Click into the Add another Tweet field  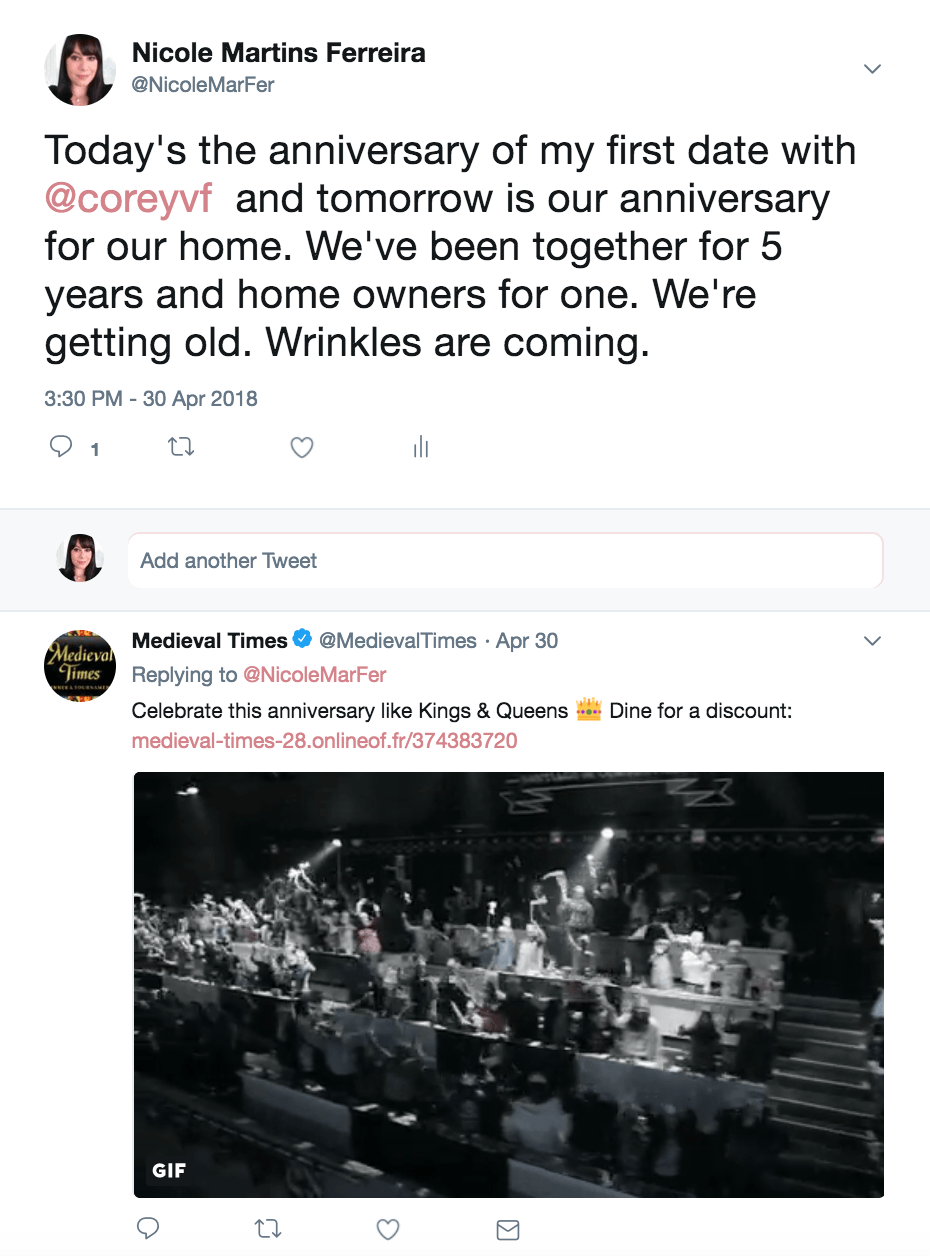tap(505, 560)
